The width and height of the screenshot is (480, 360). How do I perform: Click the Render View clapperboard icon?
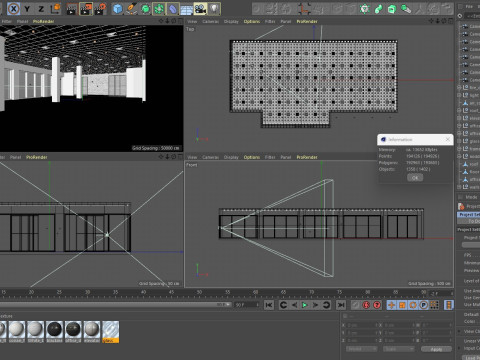click(x=71, y=9)
